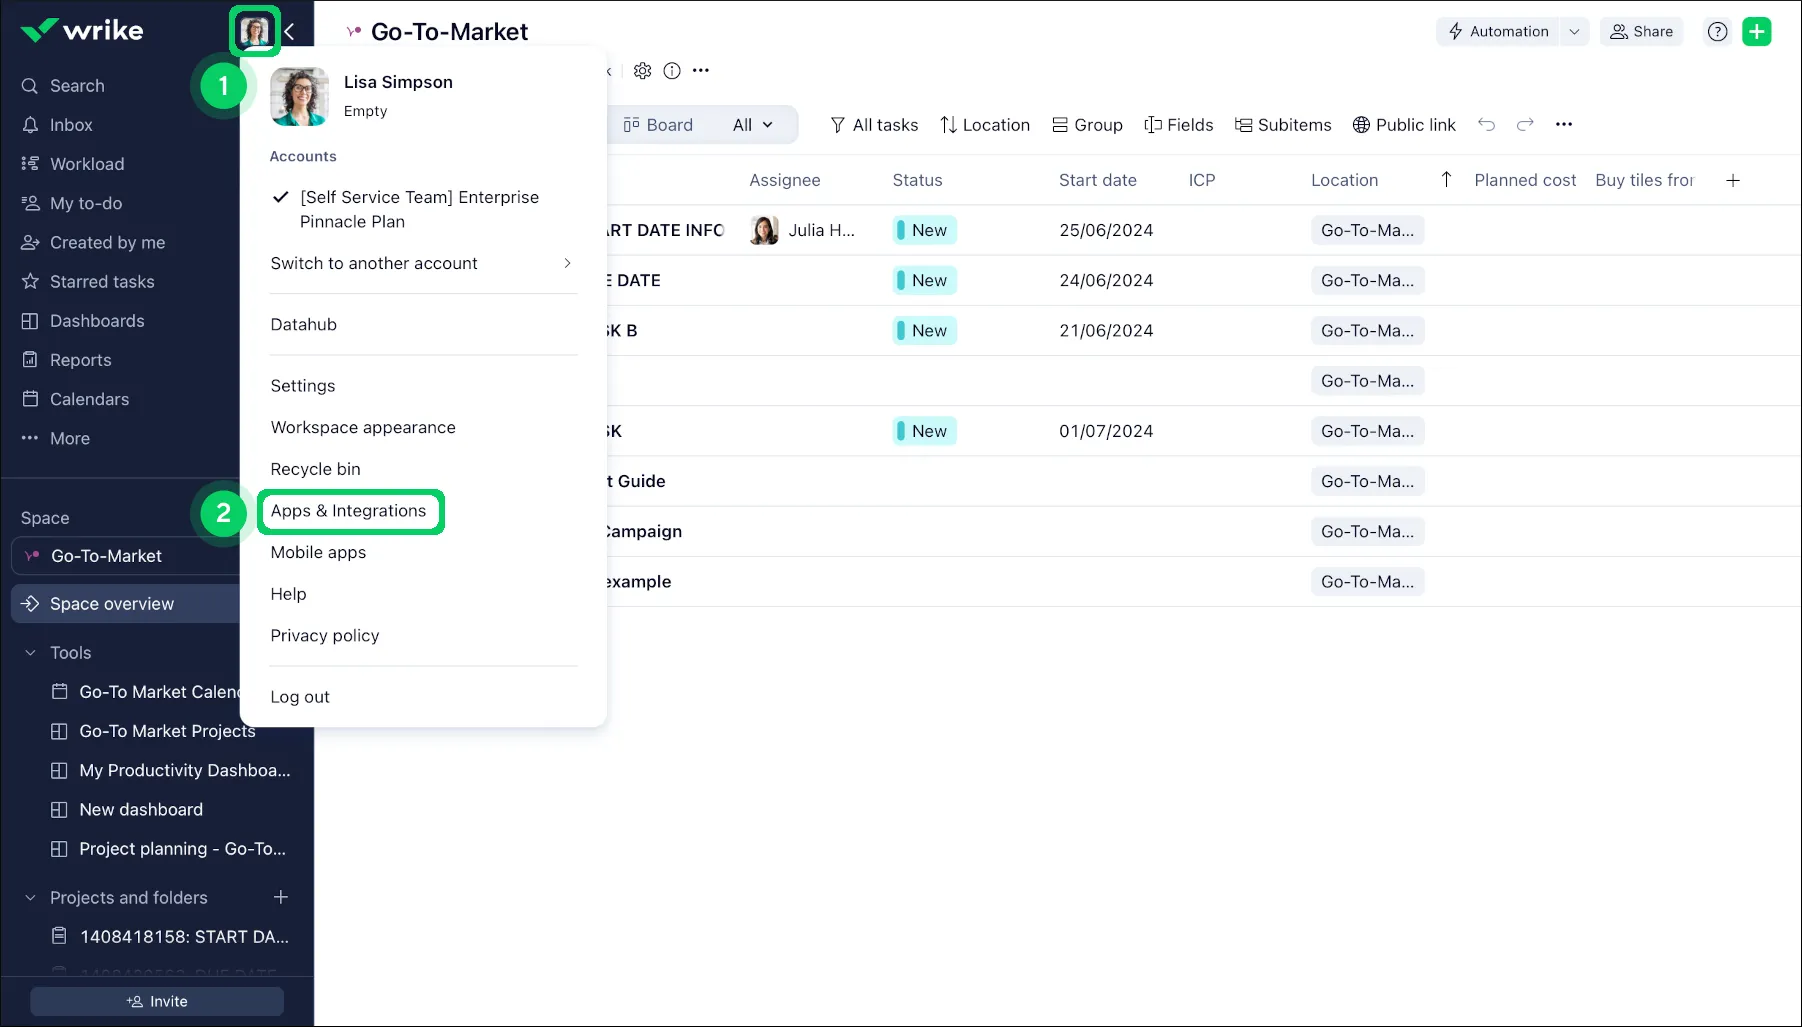
Task: Open Dashboards from the sidebar
Action: coord(97,320)
